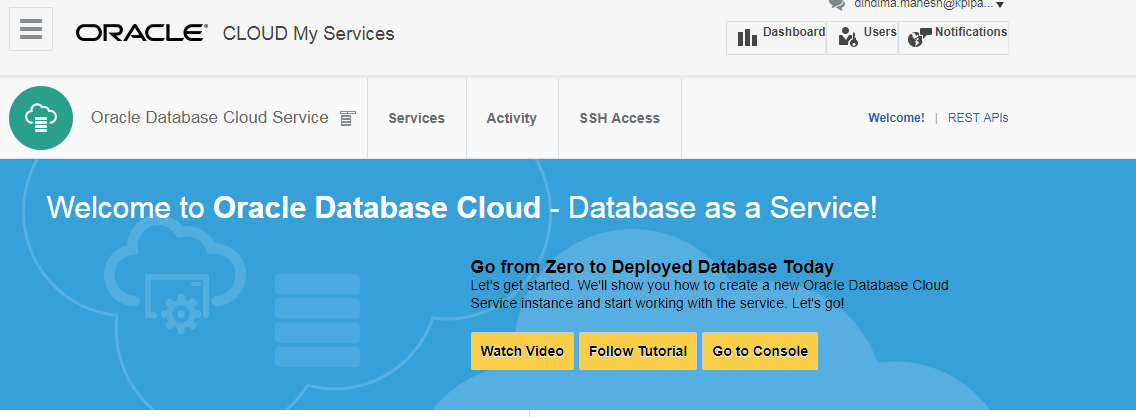Screen dimensions: 1136x417
Task: Open the hamburger navigation menu
Action: pos(31,29)
